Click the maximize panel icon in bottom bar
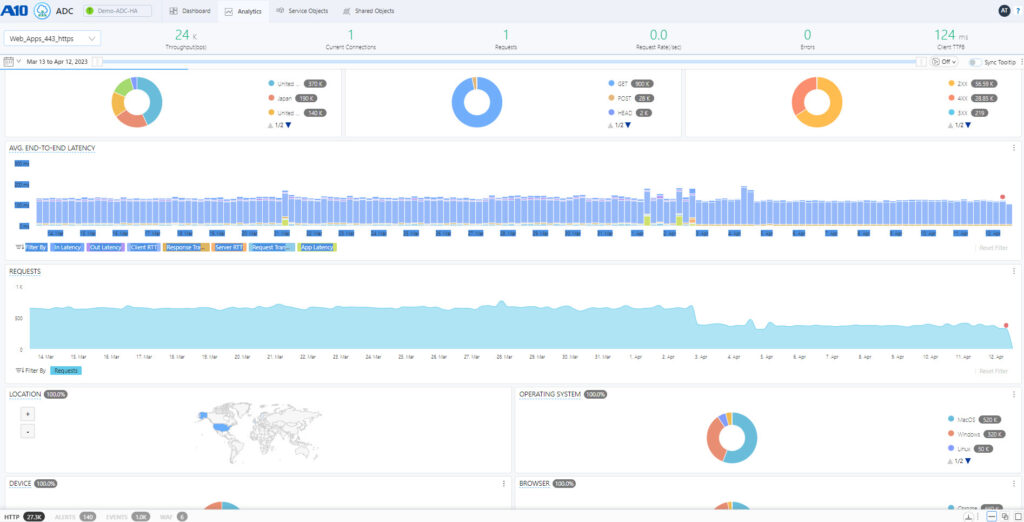The width and height of the screenshot is (1024, 522). [x=1017, y=517]
